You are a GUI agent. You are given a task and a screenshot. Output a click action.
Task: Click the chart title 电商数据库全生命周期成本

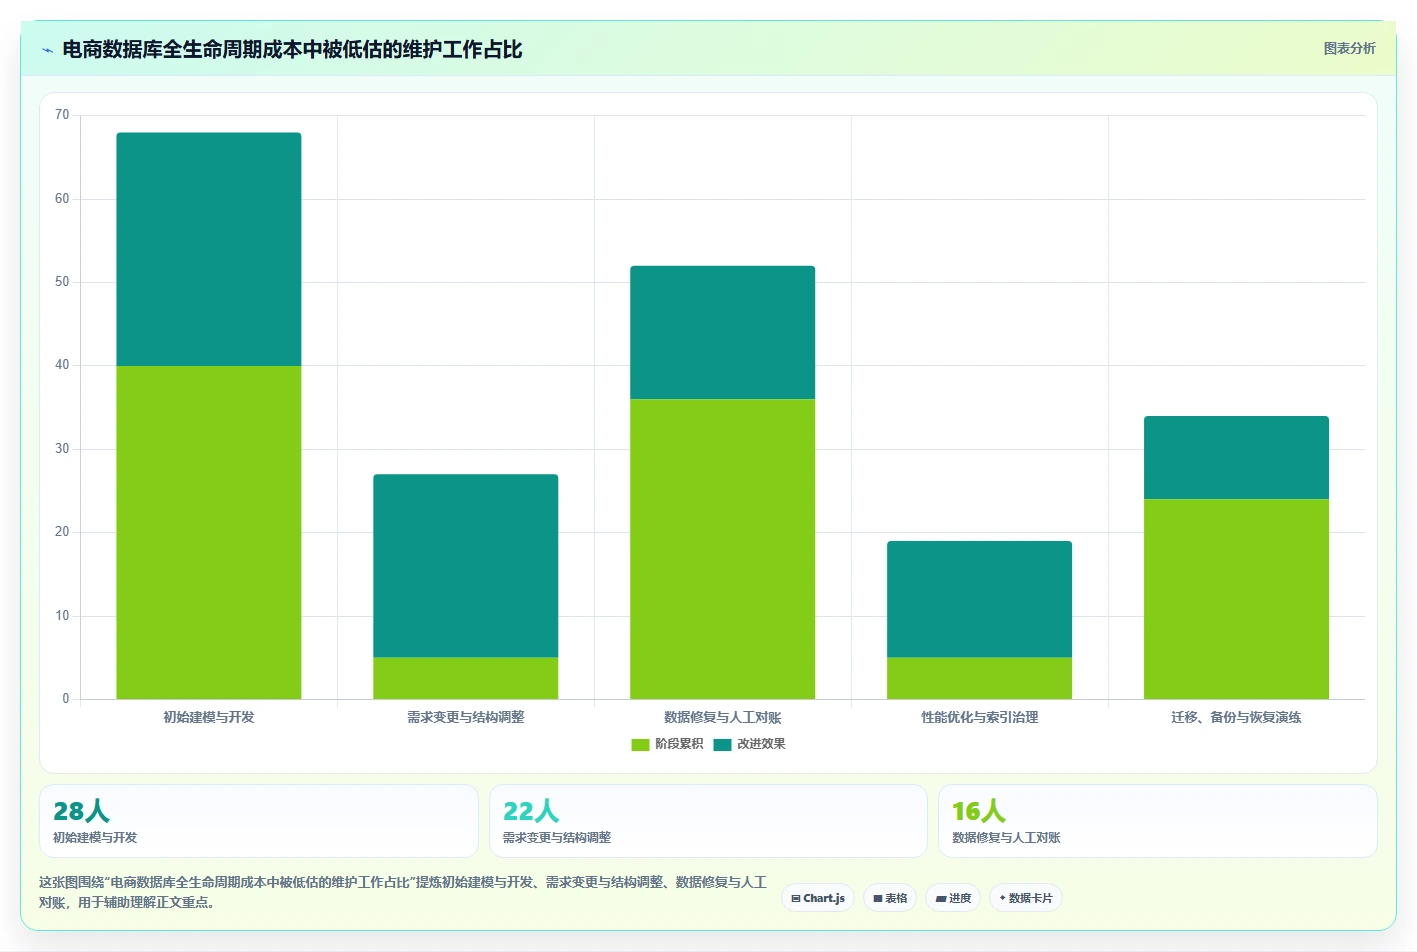tap(292, 50)
